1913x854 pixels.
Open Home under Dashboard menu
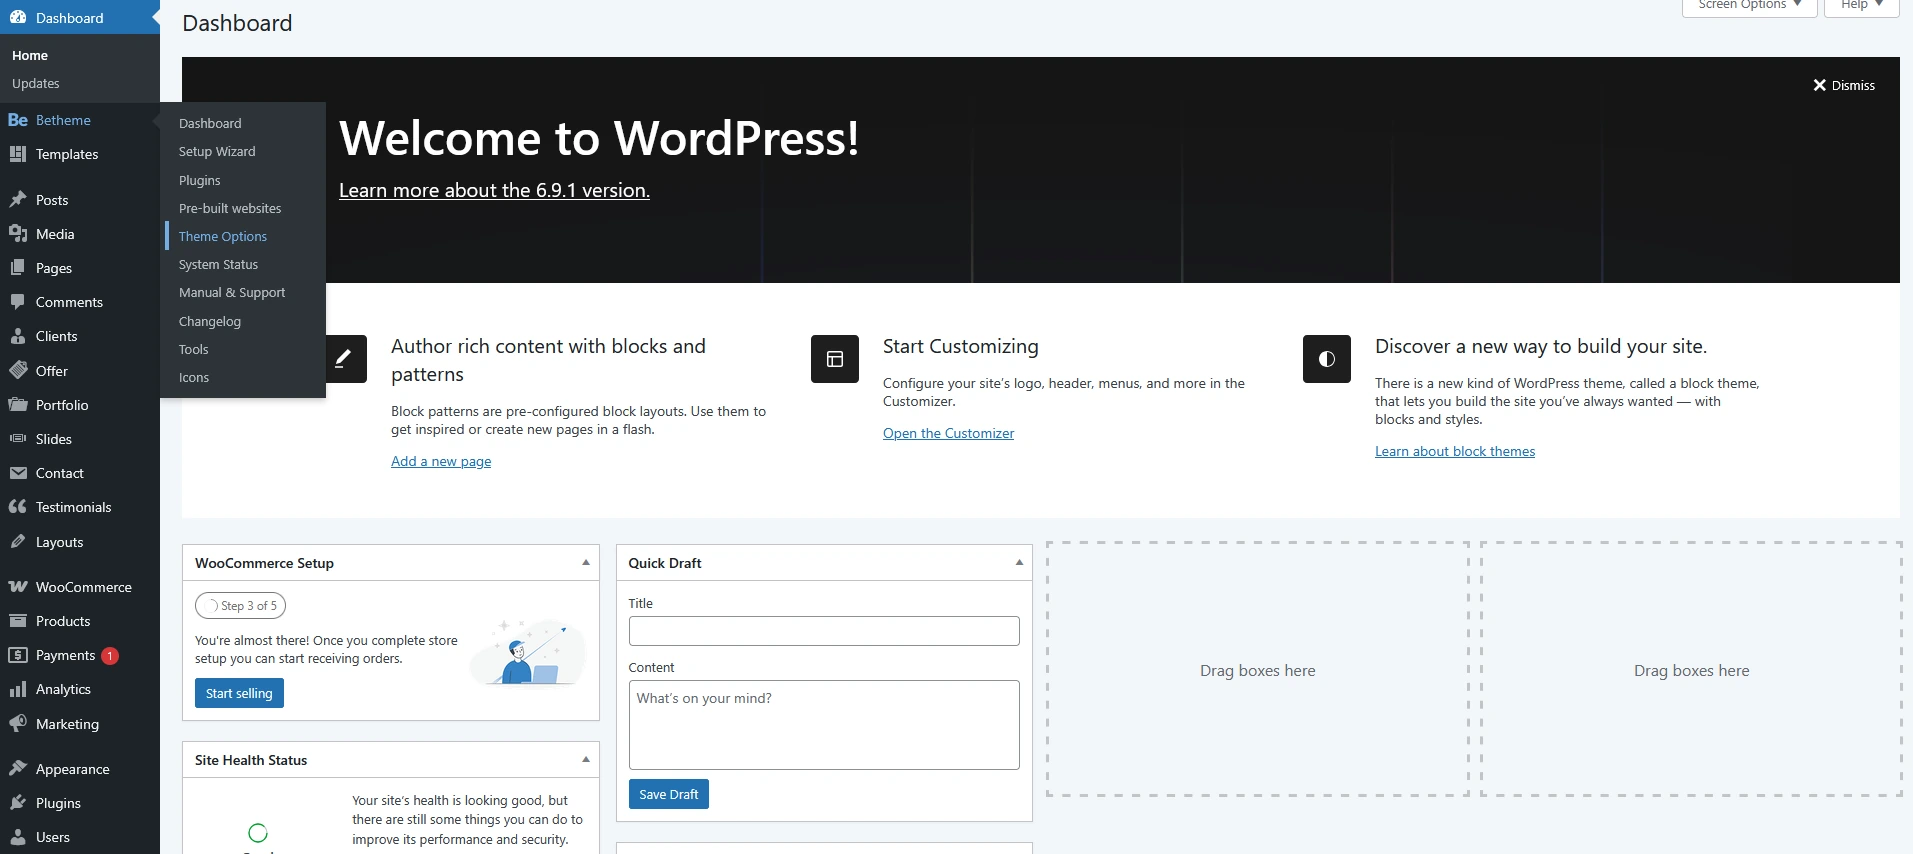pos(30,55)
